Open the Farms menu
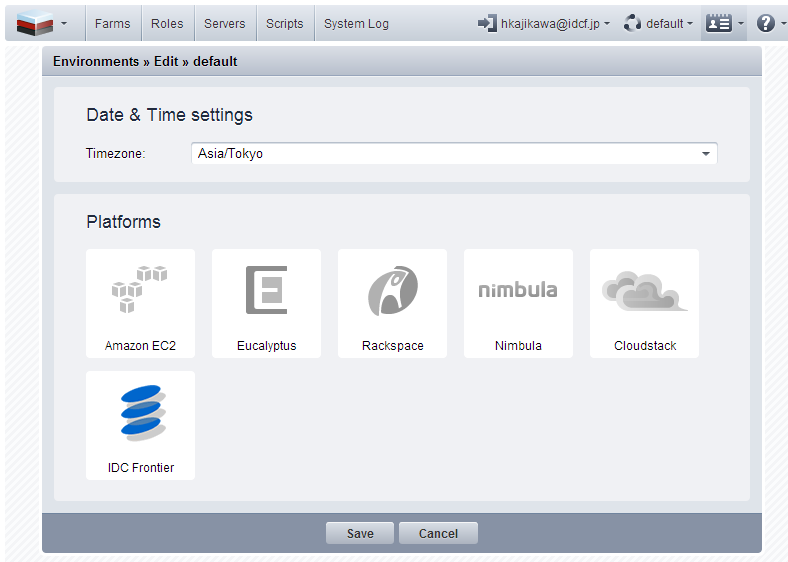 click(113, 24)
